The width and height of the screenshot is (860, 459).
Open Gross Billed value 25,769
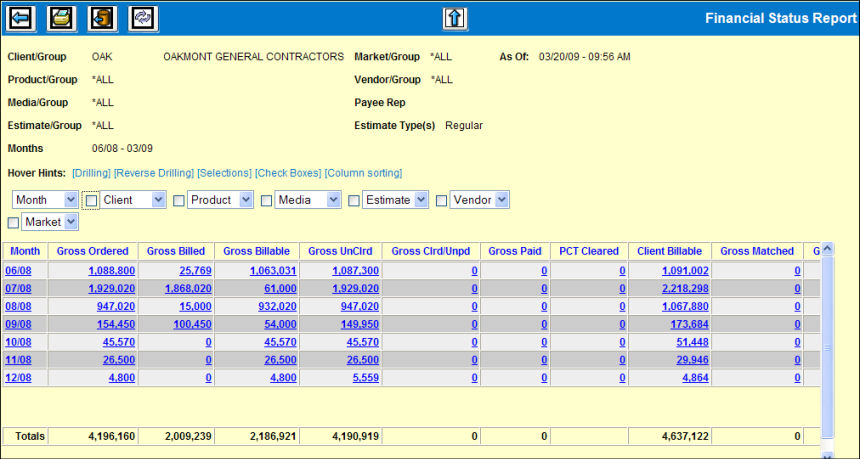[195, 270]
